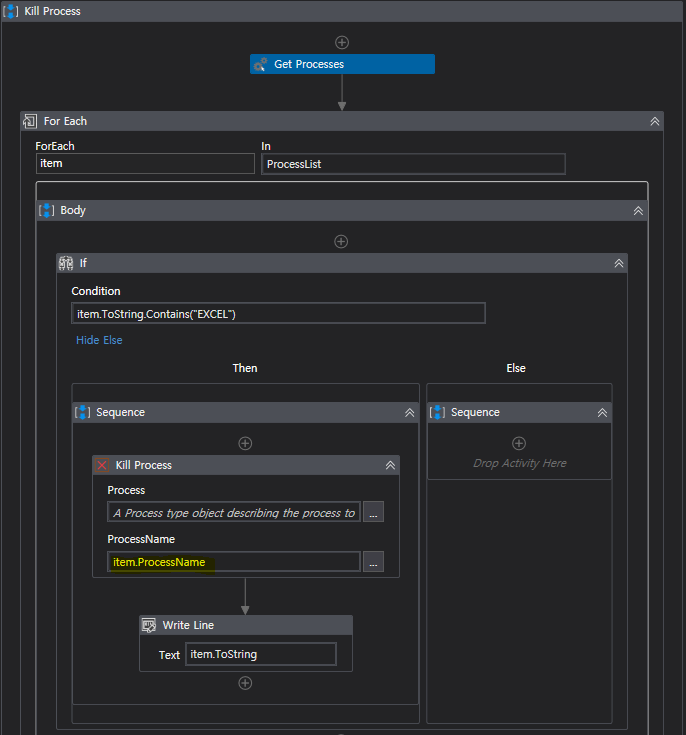686x735 pixels.
Task: Click plus icon below Write Line
Action: [245, 683]
